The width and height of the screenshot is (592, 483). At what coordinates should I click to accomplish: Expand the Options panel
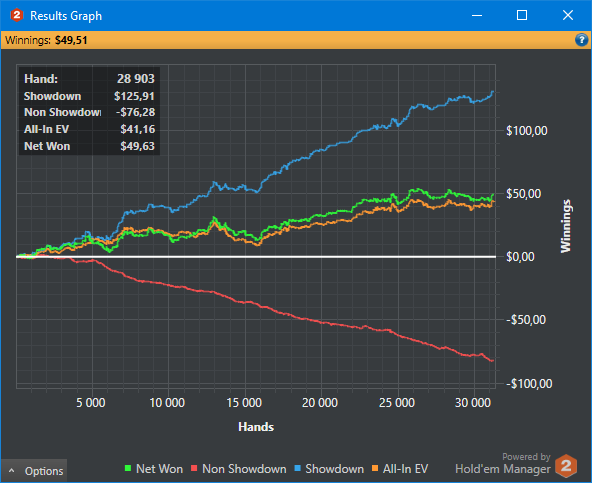[34, 471]
